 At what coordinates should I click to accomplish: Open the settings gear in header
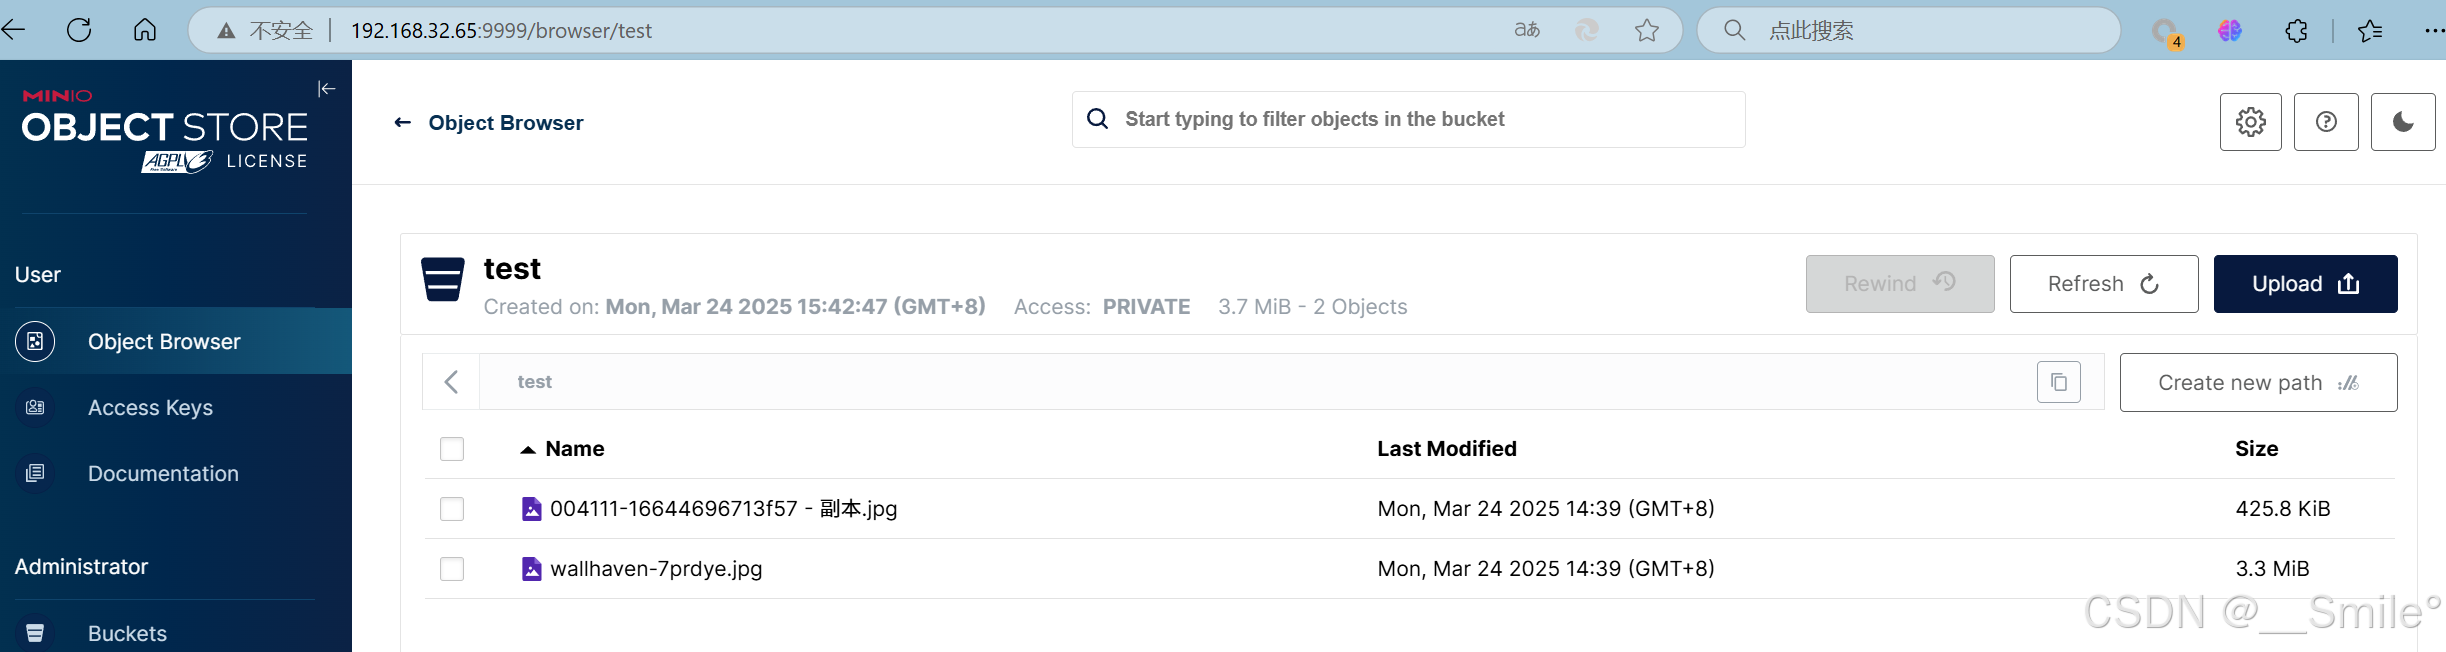click(x=2250, y=122)
